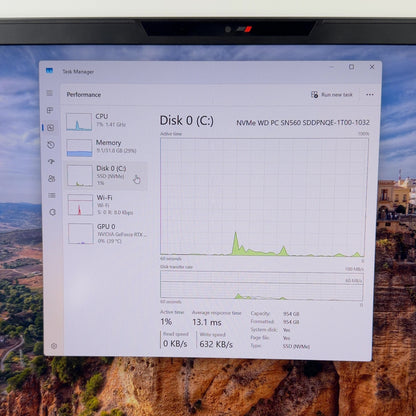Click the SSD (NVMe) Type value

coord(296,347)
